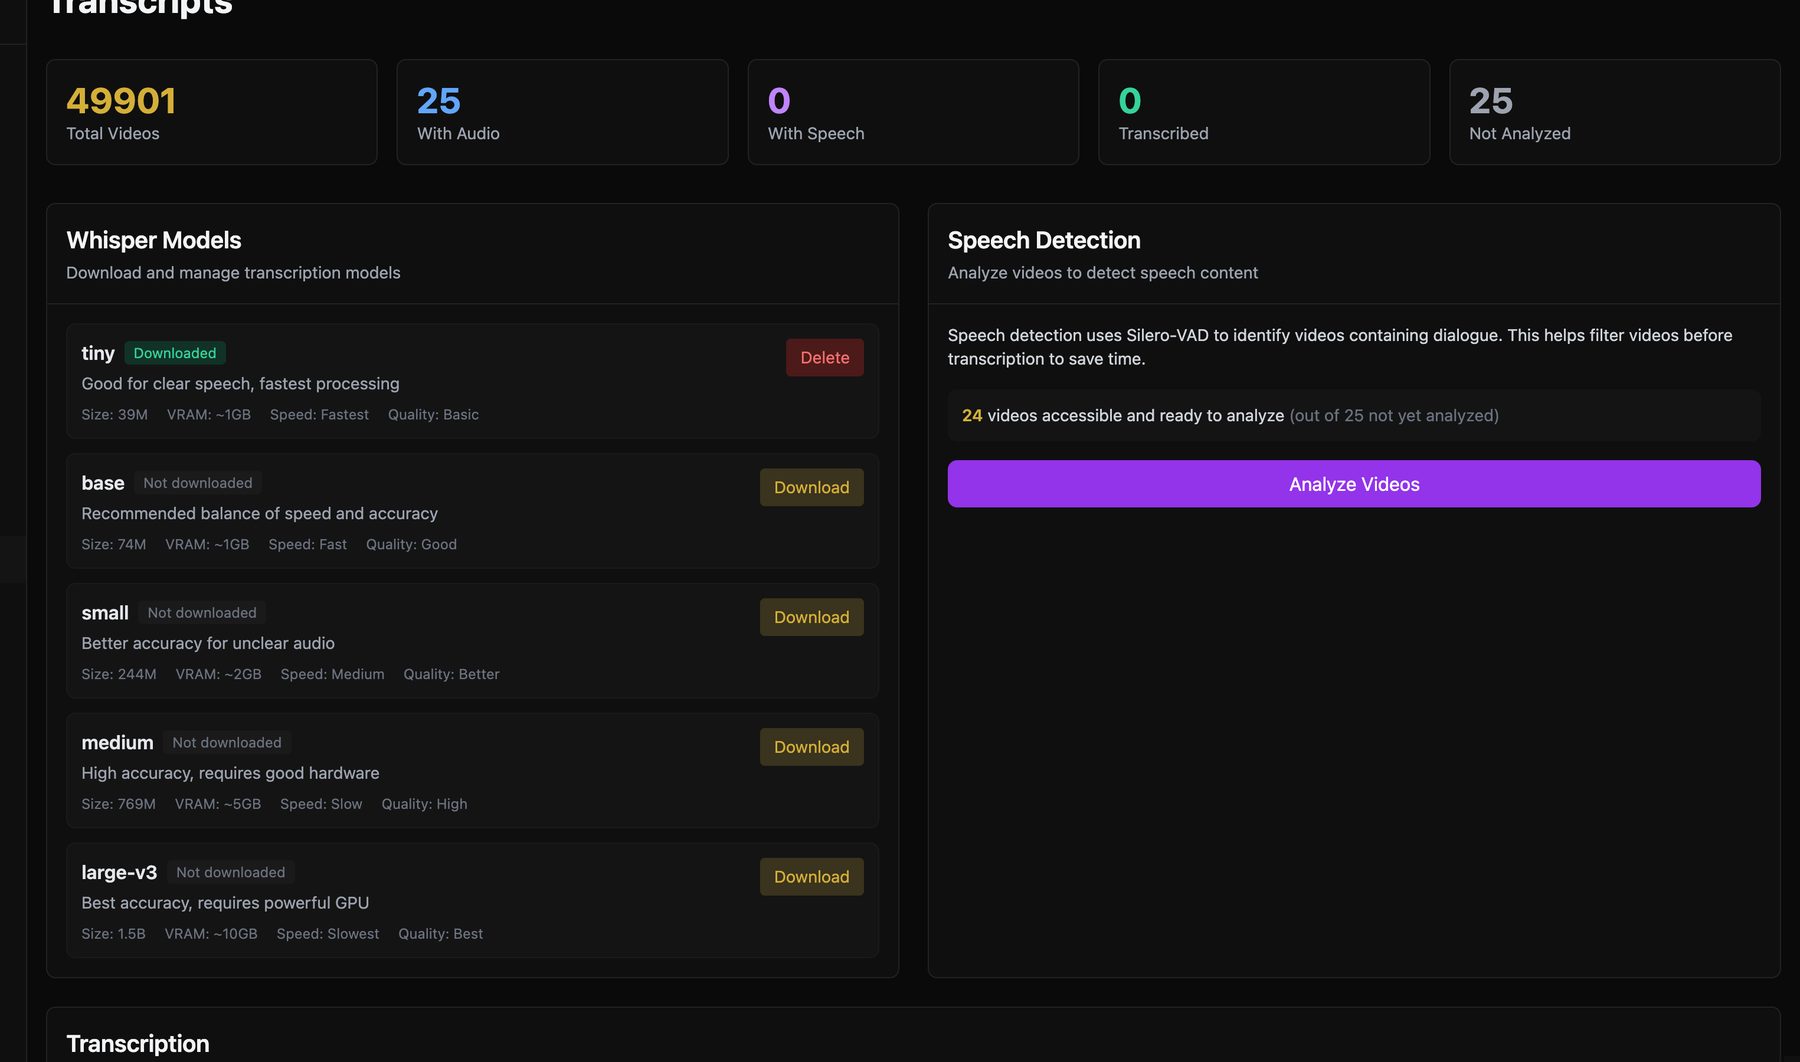Click the With Speech stat card
Screen dimensions: 1800x1062
point(912,112)
